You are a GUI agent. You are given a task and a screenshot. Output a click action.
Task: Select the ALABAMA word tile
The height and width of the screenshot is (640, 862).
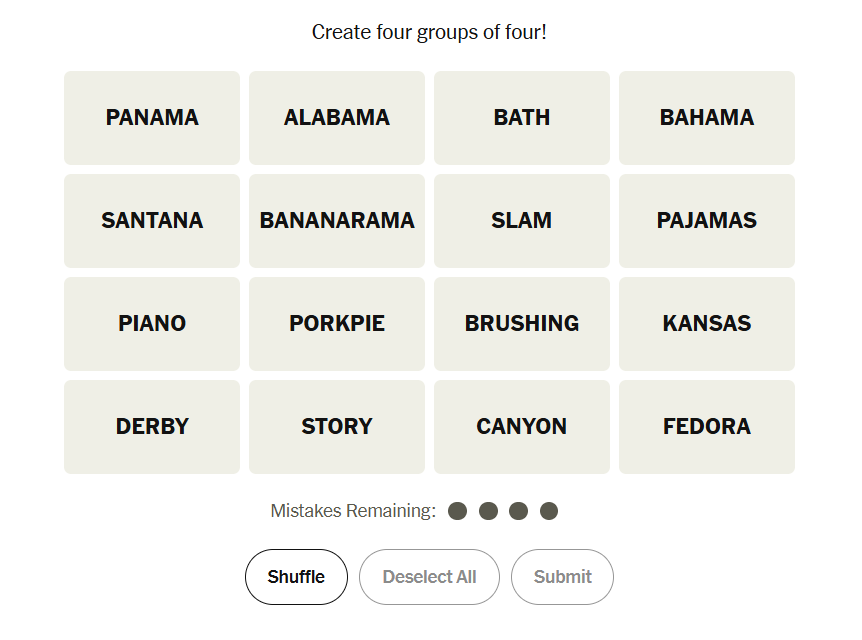tap(337, 118)
